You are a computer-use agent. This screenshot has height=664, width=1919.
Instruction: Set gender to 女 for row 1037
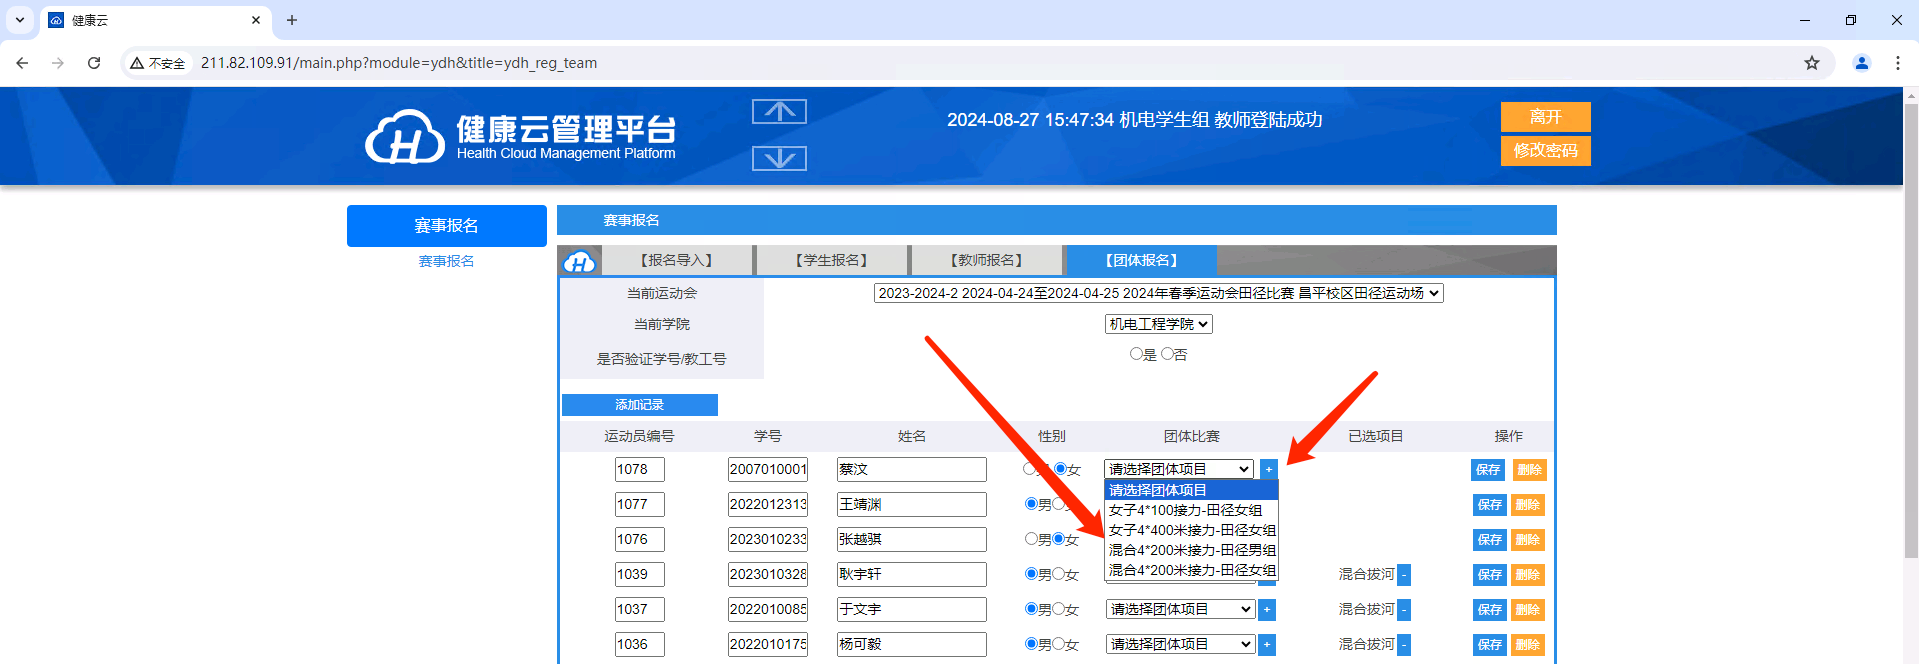(1059, 609)
